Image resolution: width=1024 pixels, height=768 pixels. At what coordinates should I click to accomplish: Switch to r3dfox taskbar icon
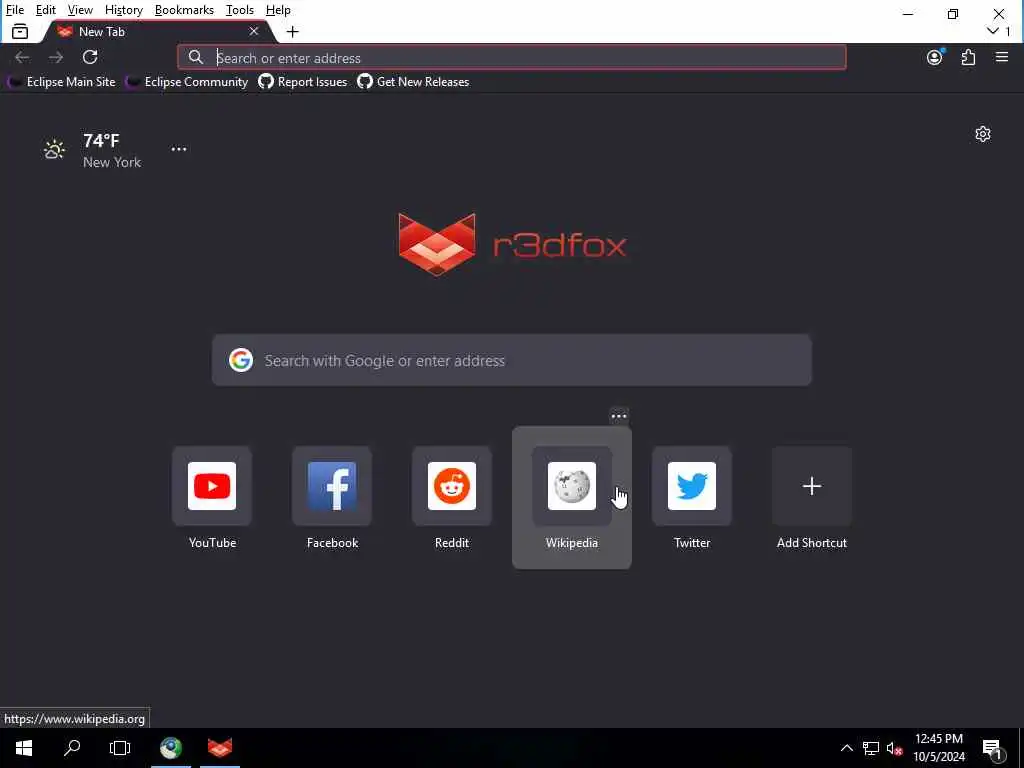(220, 748)
